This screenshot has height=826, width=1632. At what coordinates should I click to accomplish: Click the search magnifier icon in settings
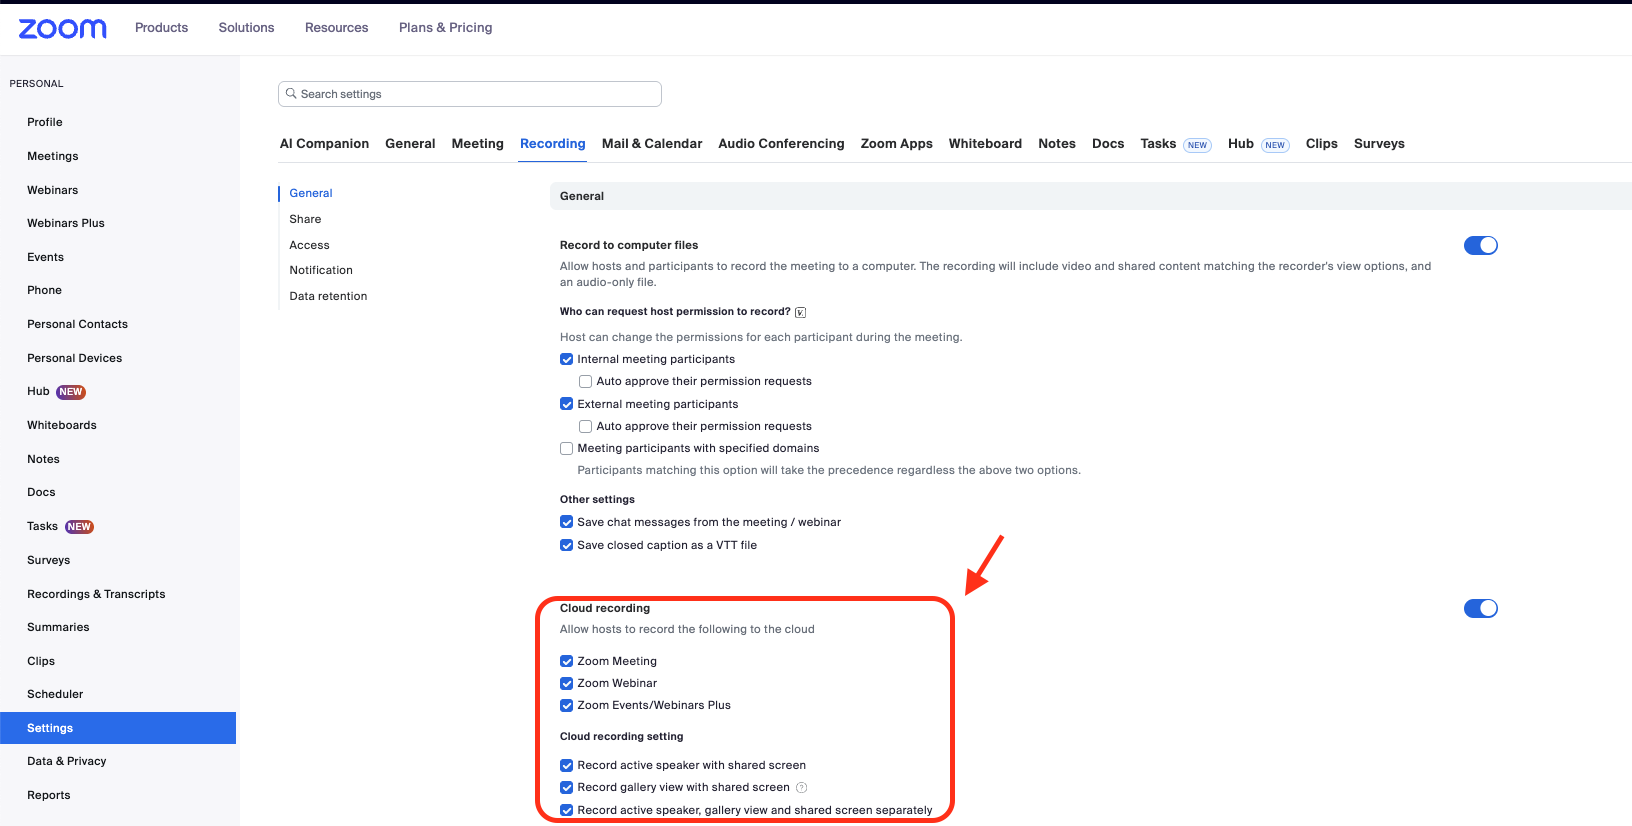click(x=291, y=93)
